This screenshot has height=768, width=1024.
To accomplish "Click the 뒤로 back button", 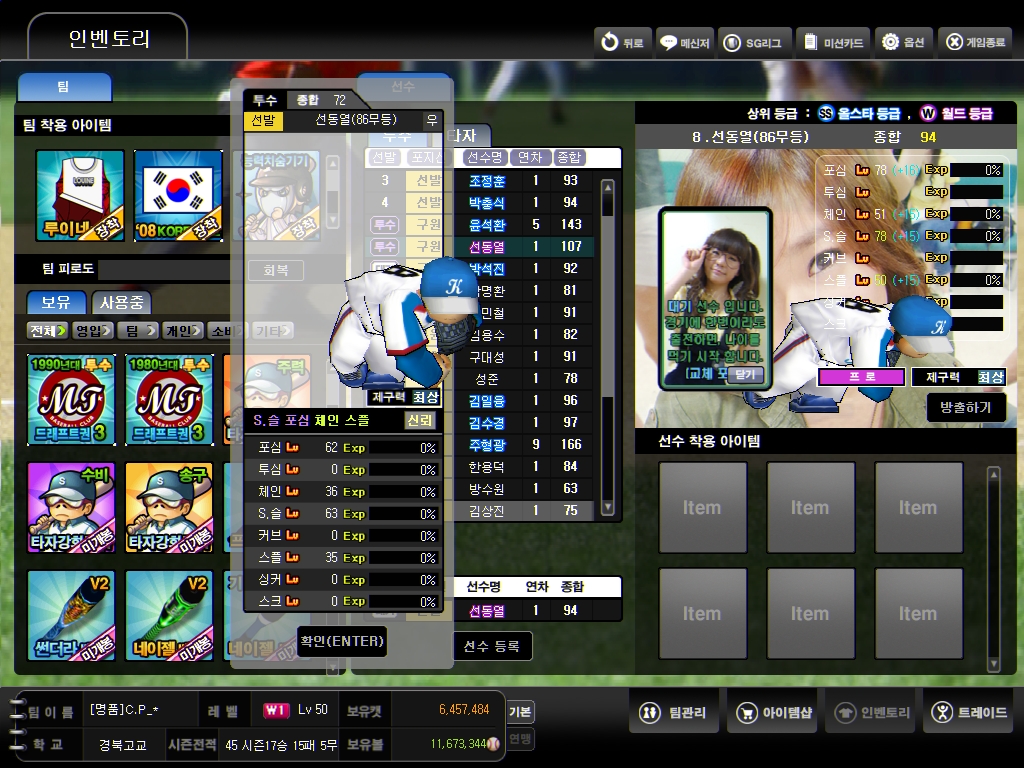I will tap(622, 42).
